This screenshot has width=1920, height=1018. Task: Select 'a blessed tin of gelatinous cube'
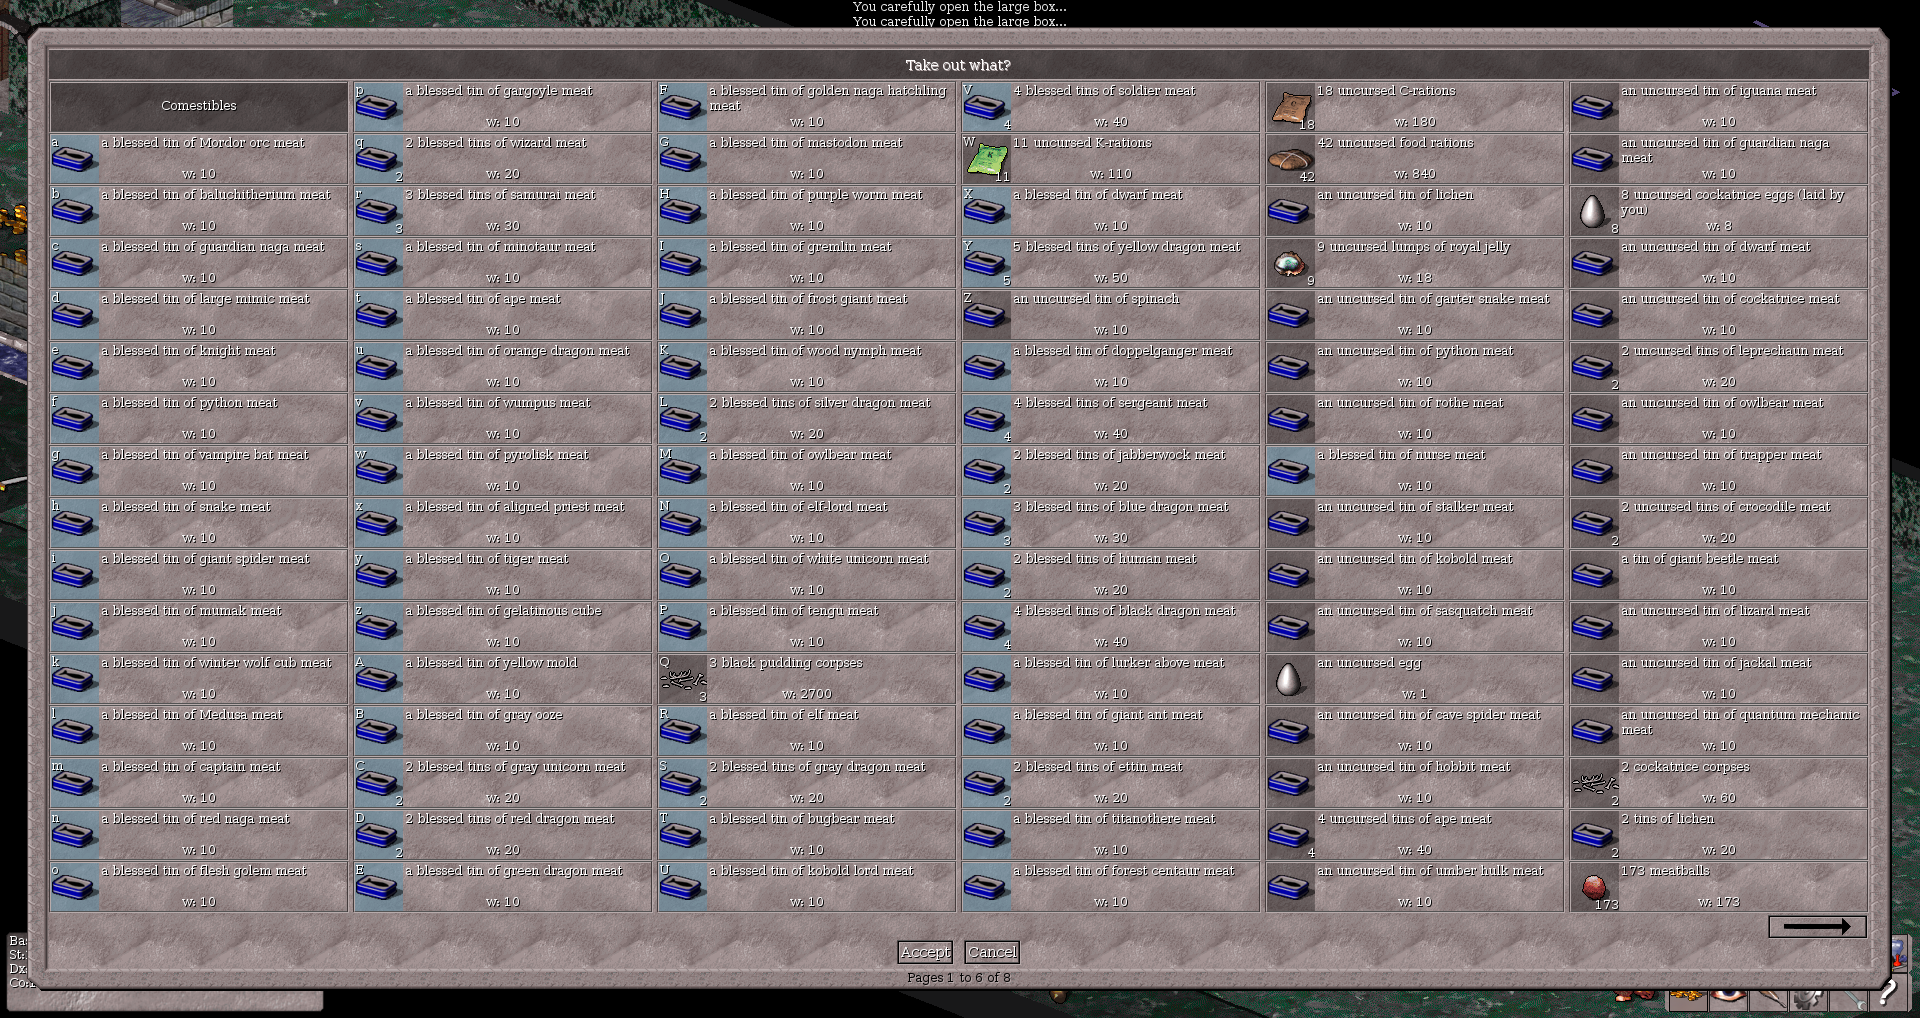click(x=503, y=627)
